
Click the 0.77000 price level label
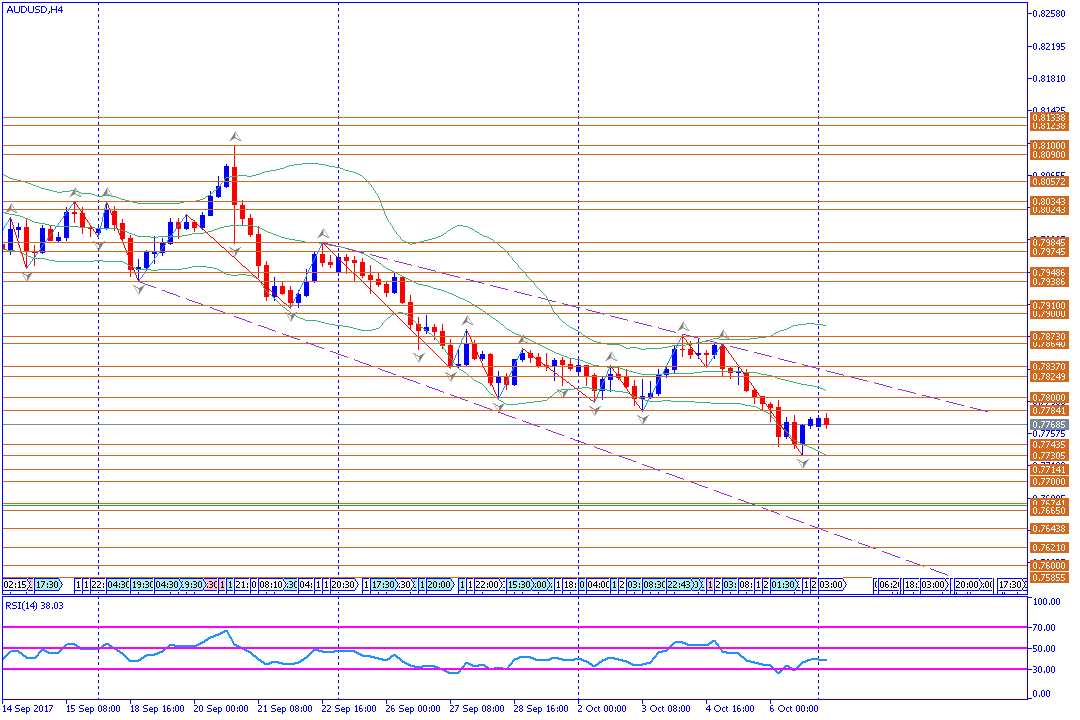click(x=1048, y=482)
